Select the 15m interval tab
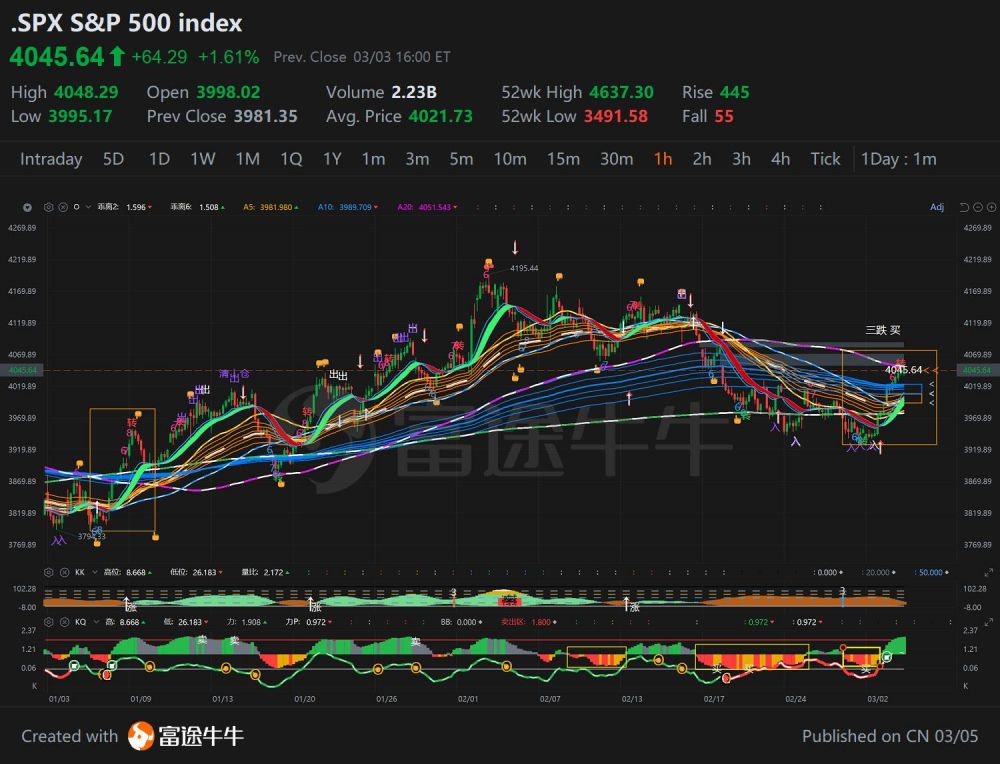 coord(563,159)
